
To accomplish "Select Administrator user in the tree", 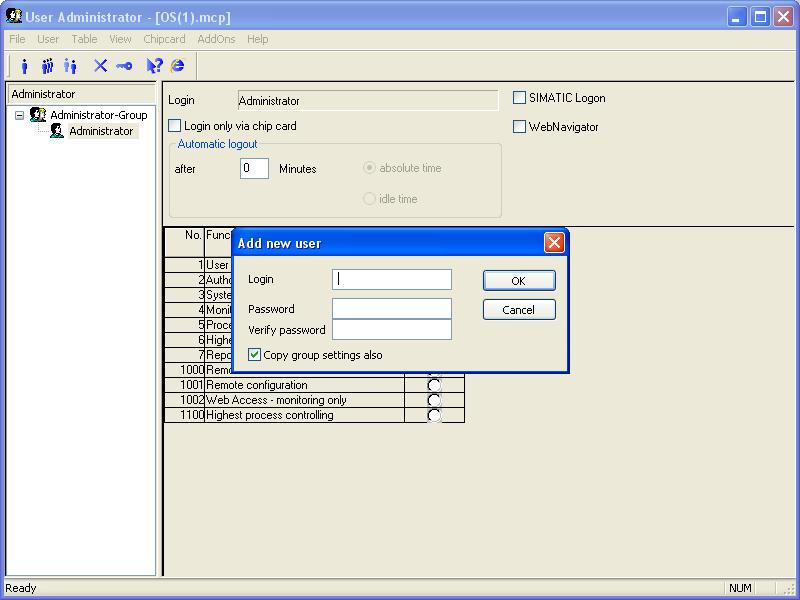I will pos(100,131).
